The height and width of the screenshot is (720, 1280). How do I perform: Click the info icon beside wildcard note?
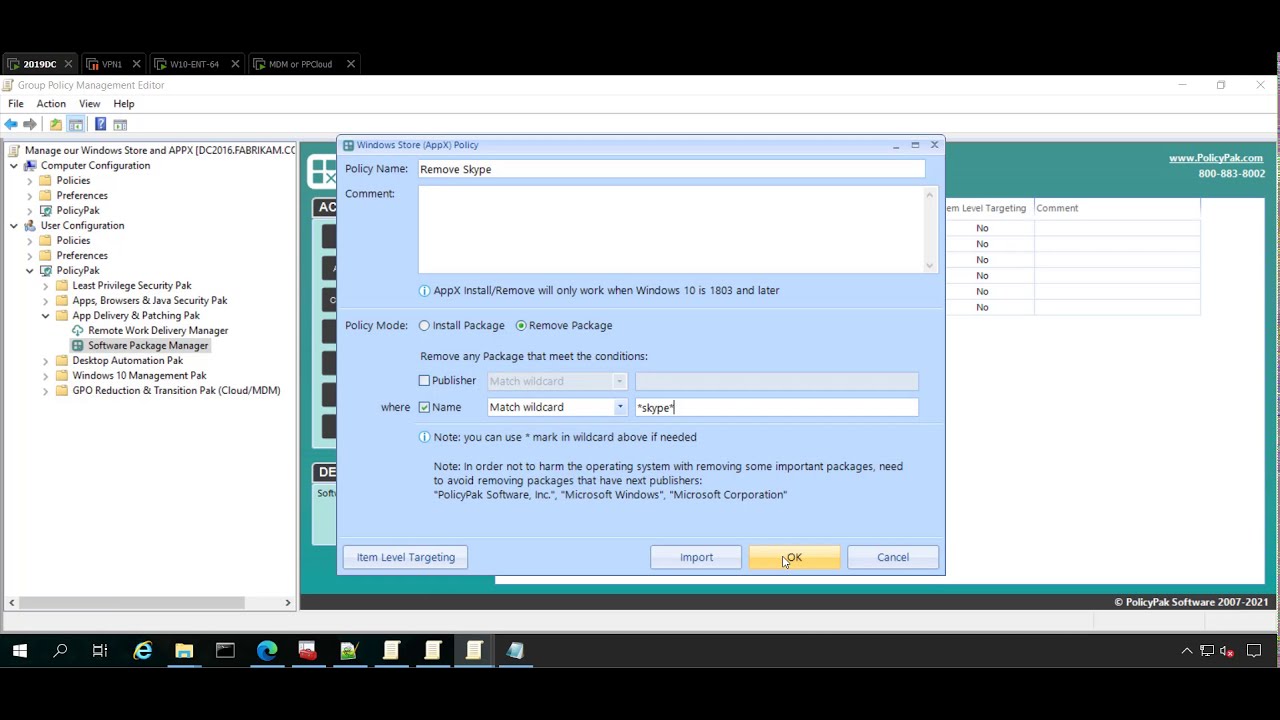[x=424, y=437]
